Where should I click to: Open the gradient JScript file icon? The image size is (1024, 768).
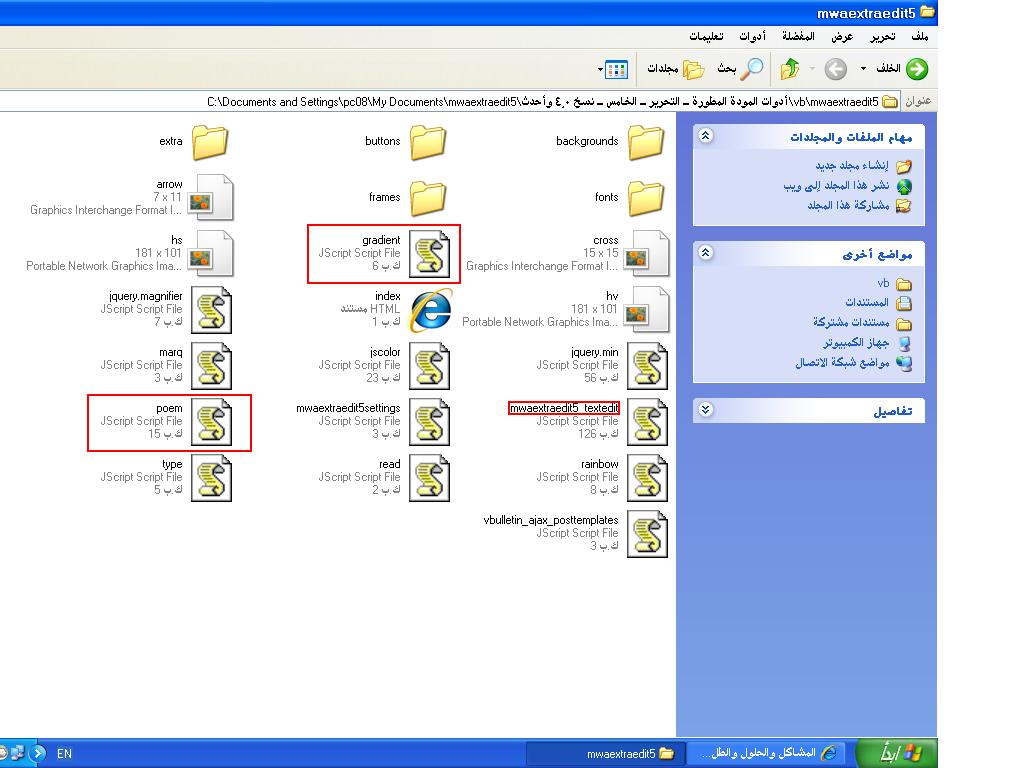[x=430, y=254]
